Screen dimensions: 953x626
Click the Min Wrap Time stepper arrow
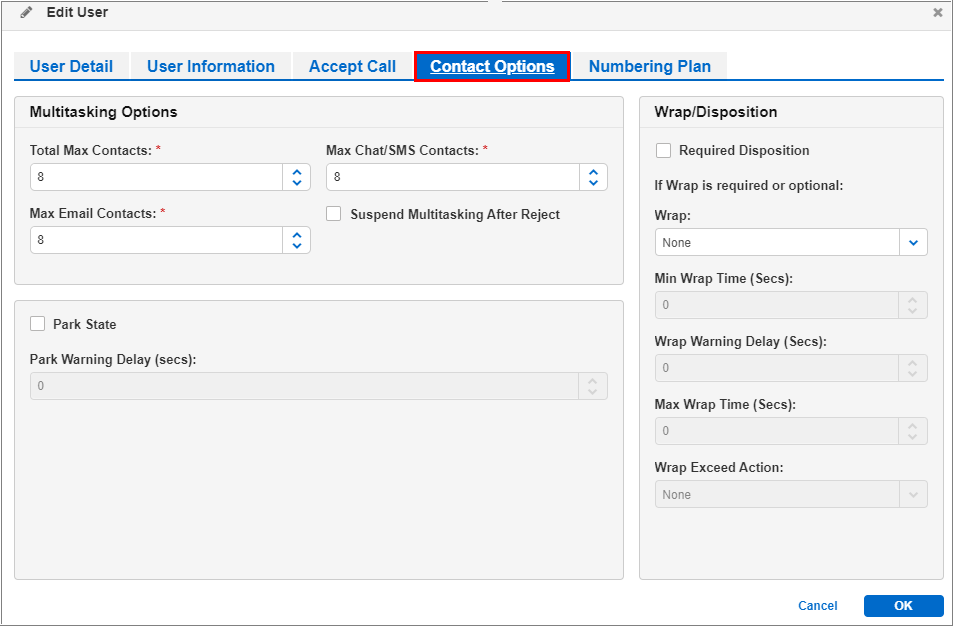(x=912, y=300)
